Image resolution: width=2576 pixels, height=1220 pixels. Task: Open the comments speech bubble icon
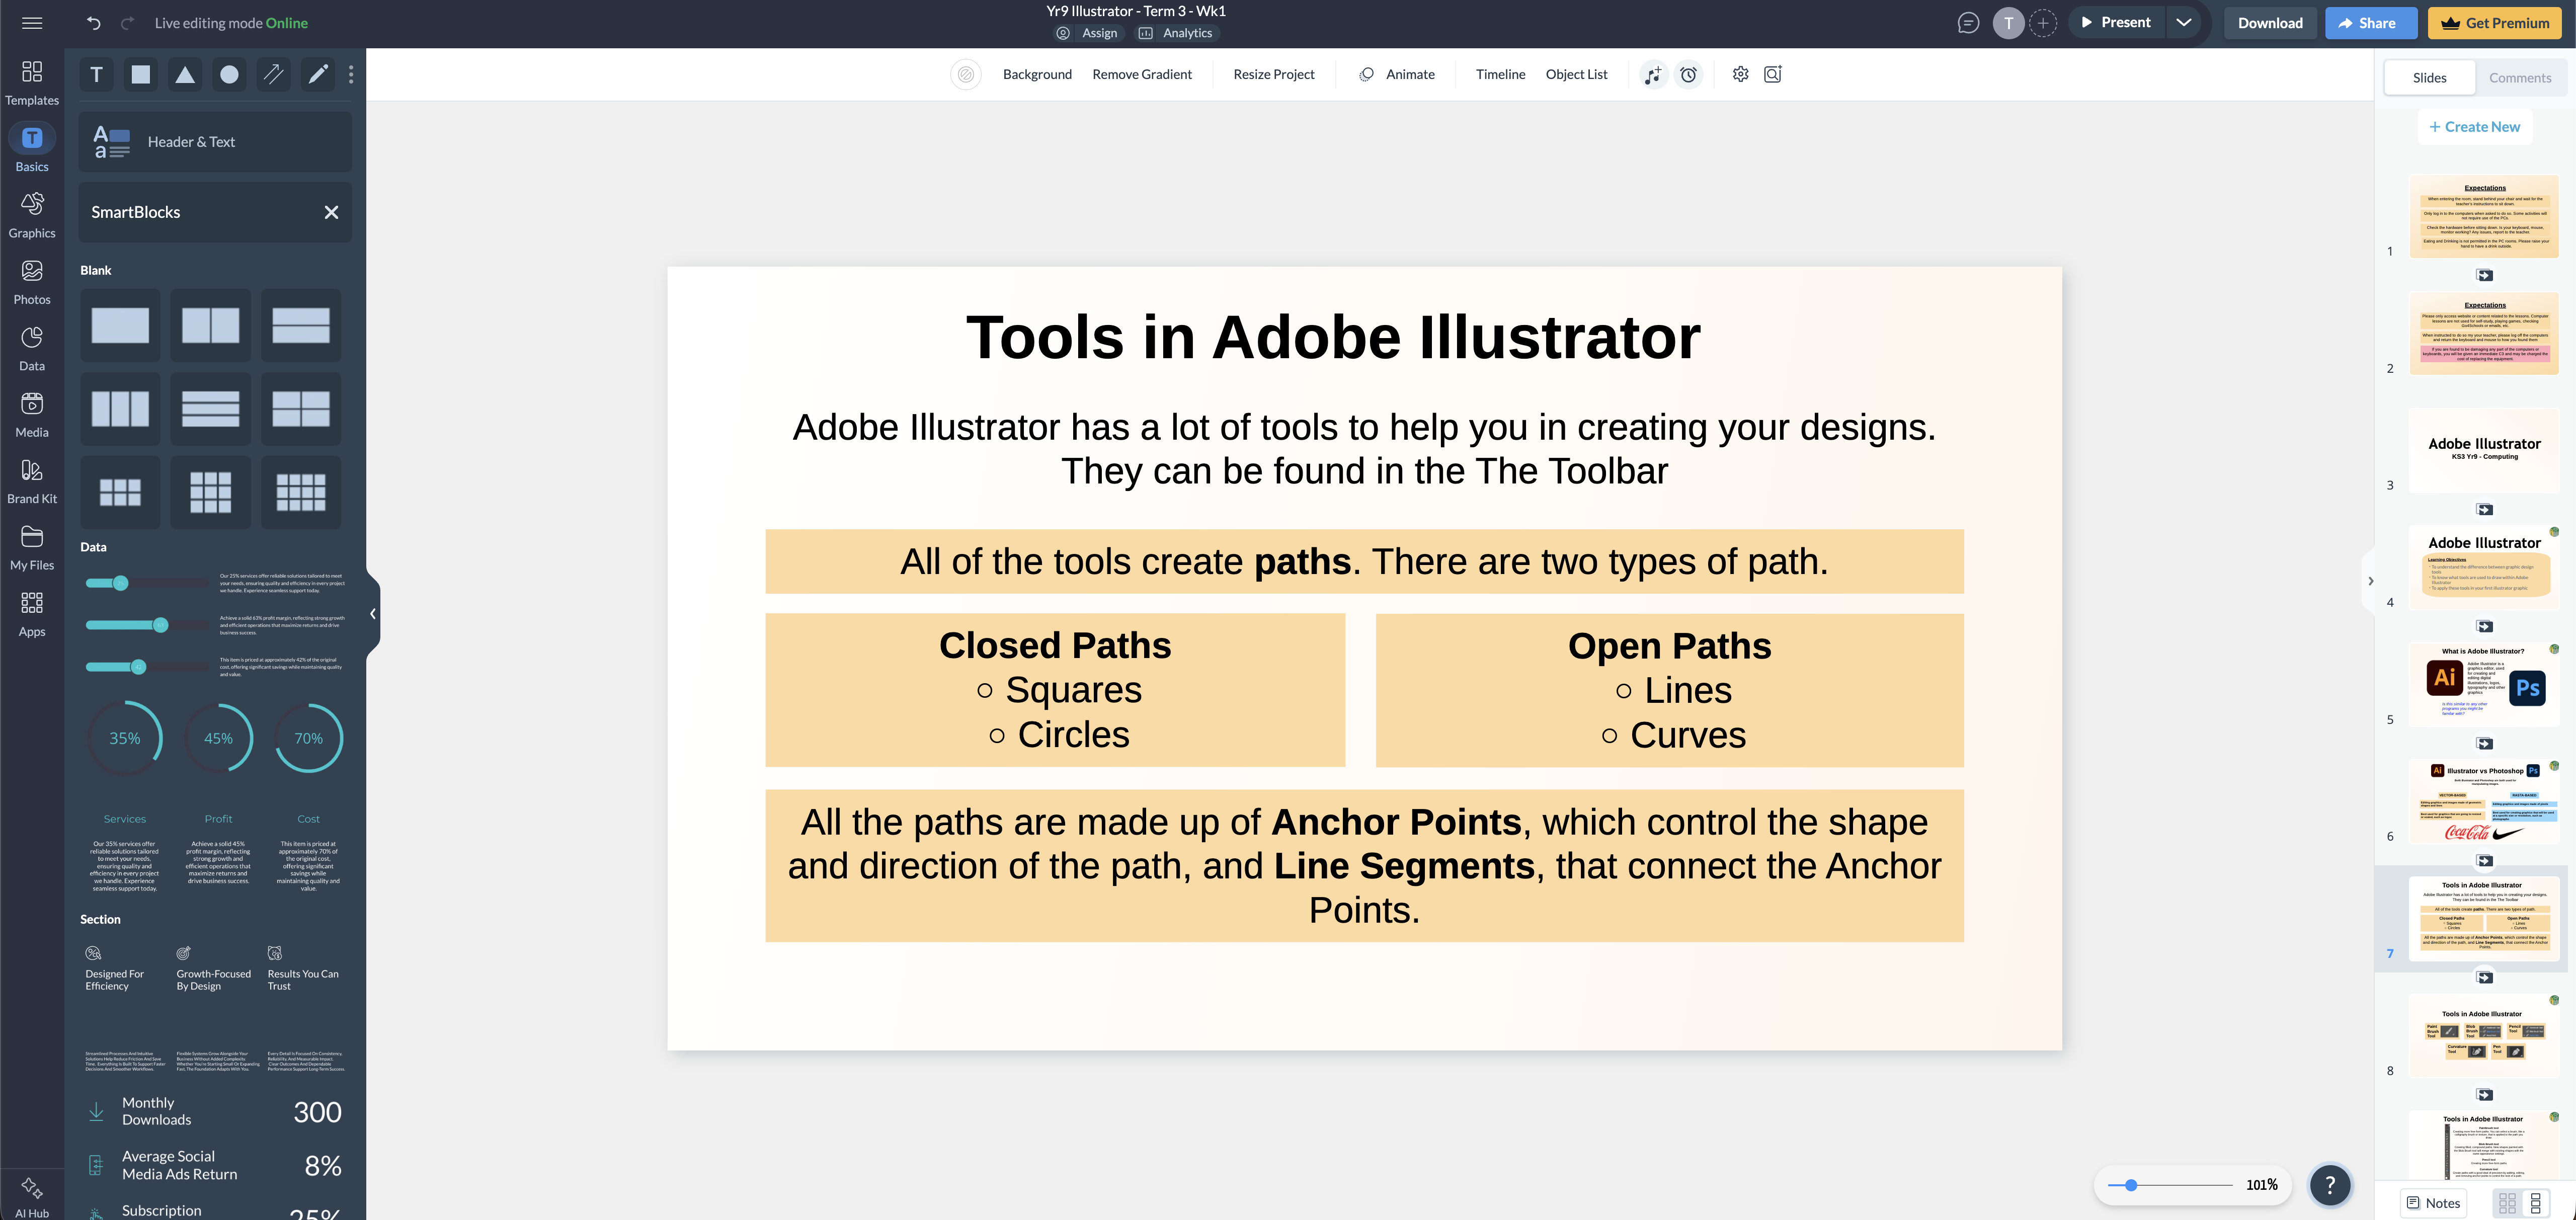(1968, 22)
